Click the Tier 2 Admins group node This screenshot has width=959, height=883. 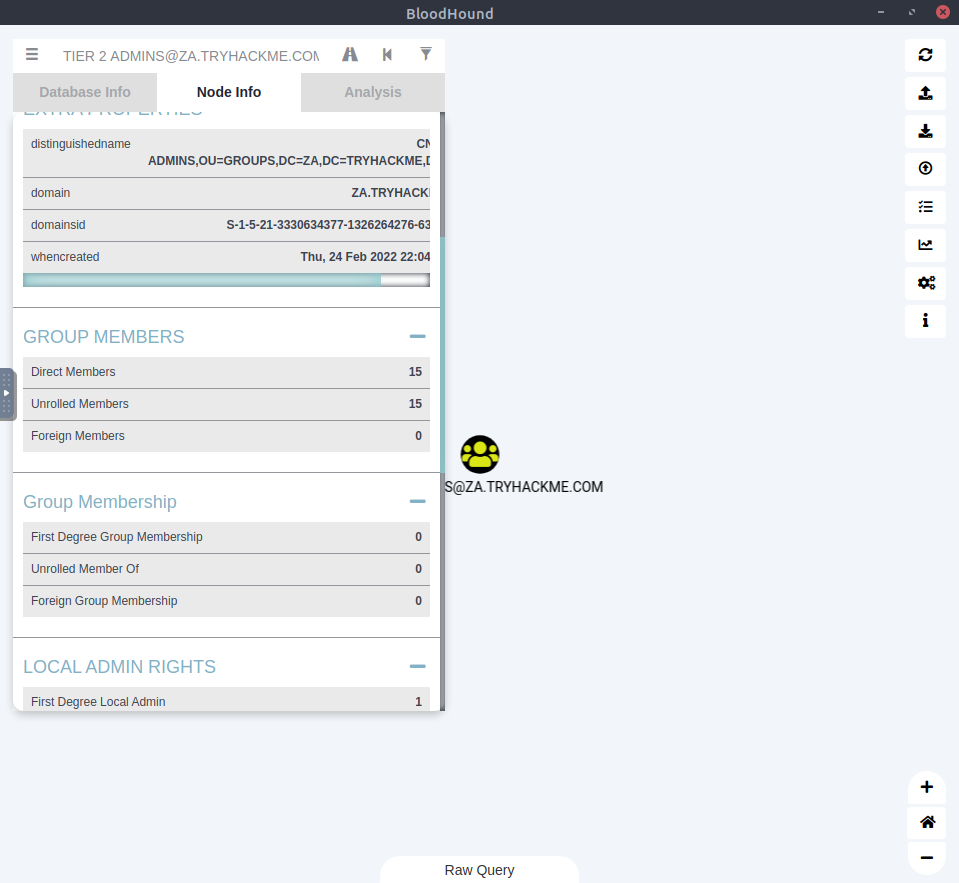[480, 454]
